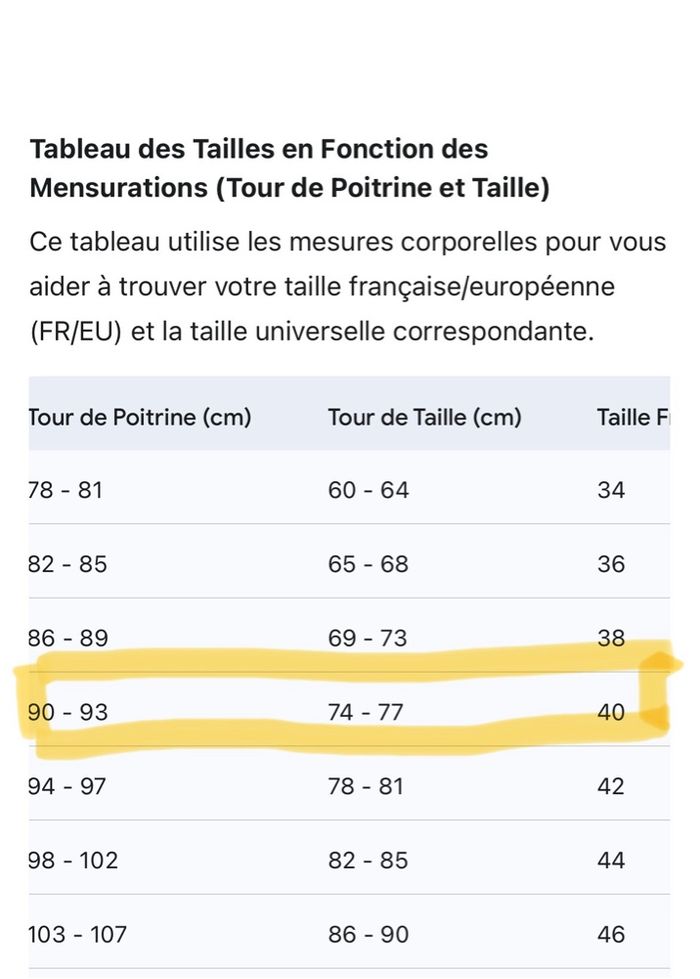The height and width of the screenshot is (979, 700).
Task: Select the size 46 cell
Action: pos(611,934)
